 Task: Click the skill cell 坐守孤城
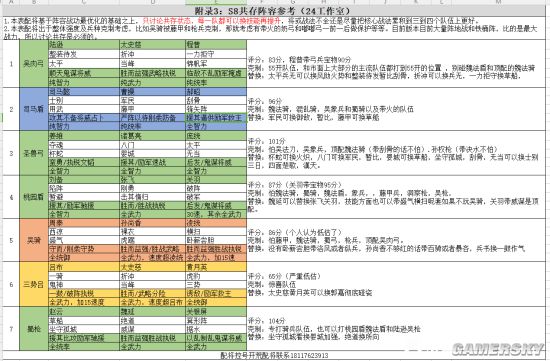[x=84, y=329]
